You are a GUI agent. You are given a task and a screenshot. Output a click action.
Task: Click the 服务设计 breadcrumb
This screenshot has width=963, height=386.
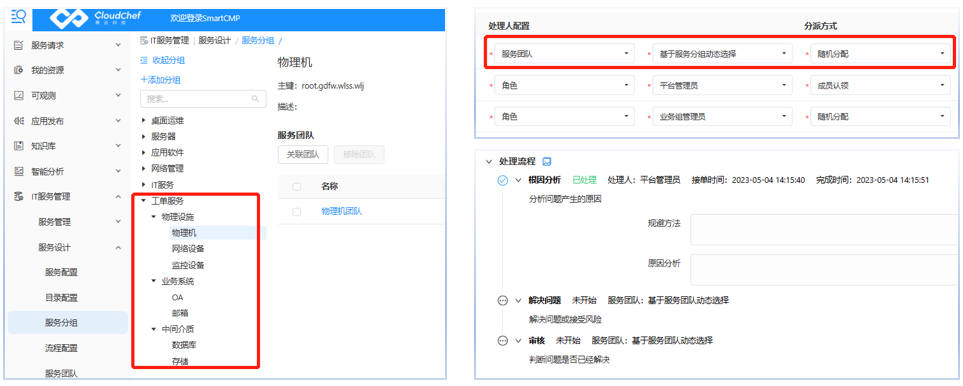tap(214, 41)
